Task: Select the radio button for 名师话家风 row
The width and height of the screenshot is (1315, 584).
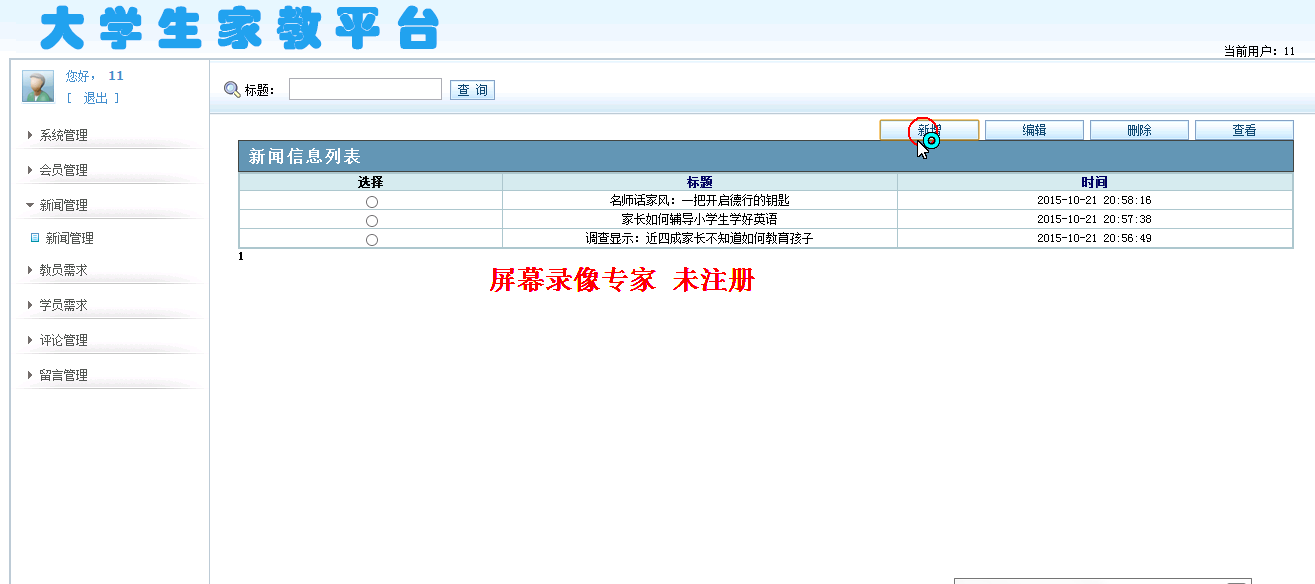Action: (x=372, y=202)
